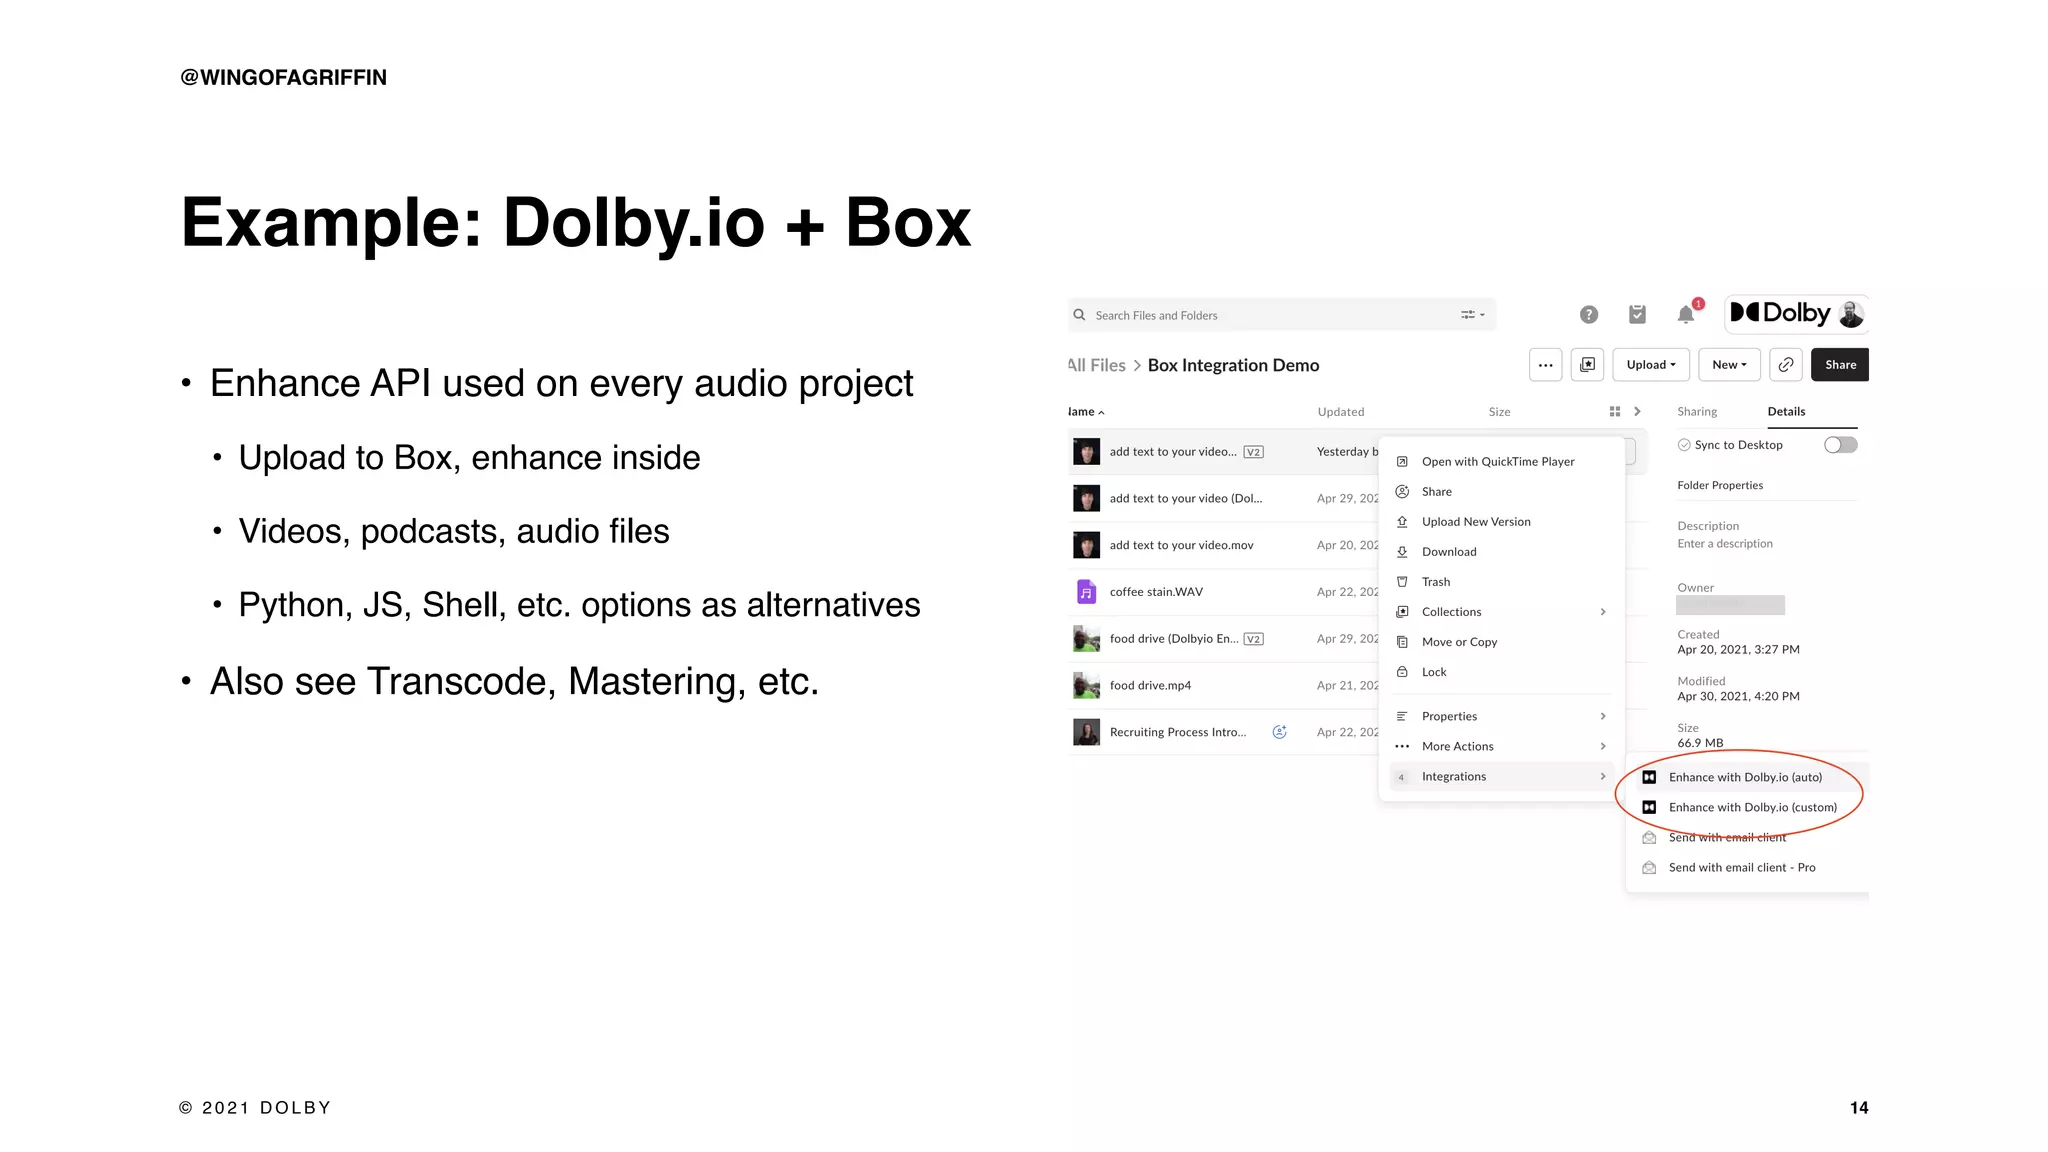This screenshot has height=1152, width=2048.
Task: Click thumbnail of add text to your video (Dol...
Action: [1086, 498]
